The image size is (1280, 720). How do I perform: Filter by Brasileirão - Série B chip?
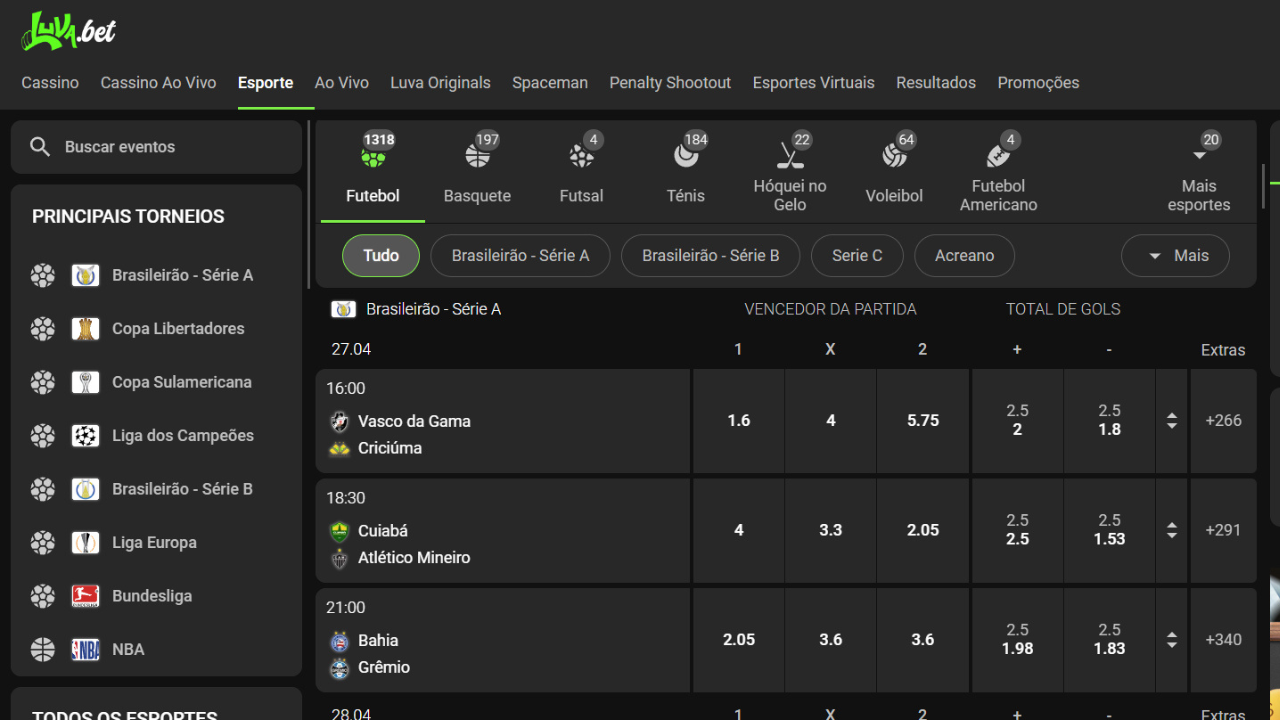point(711,256)
